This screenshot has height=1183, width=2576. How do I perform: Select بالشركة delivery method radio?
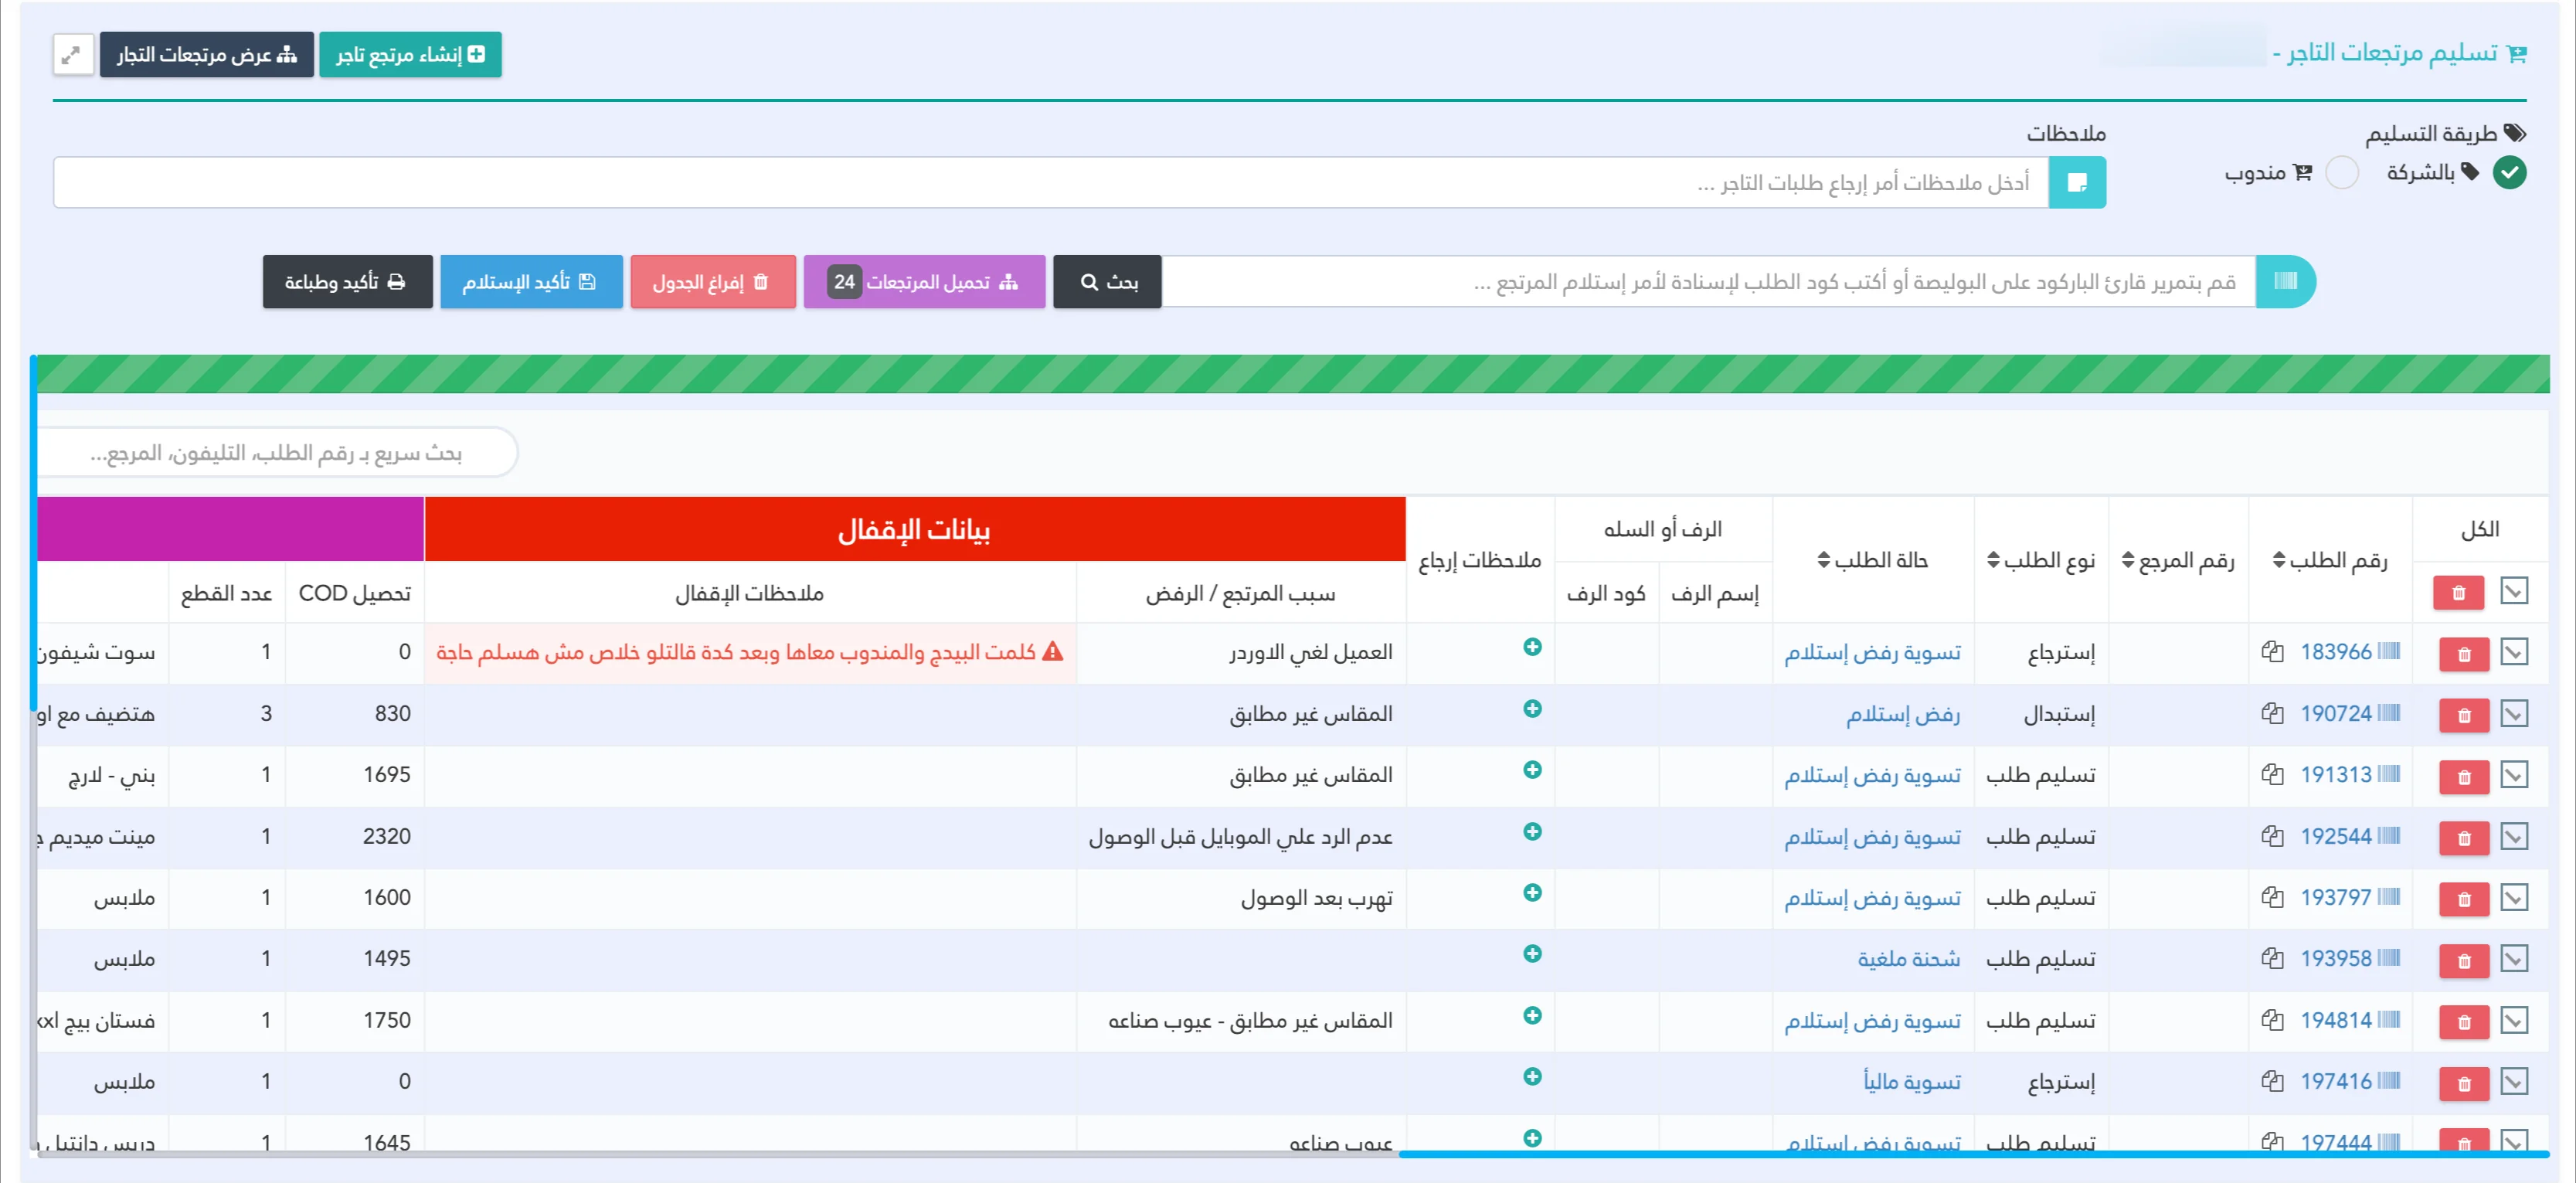[2509, 173]
